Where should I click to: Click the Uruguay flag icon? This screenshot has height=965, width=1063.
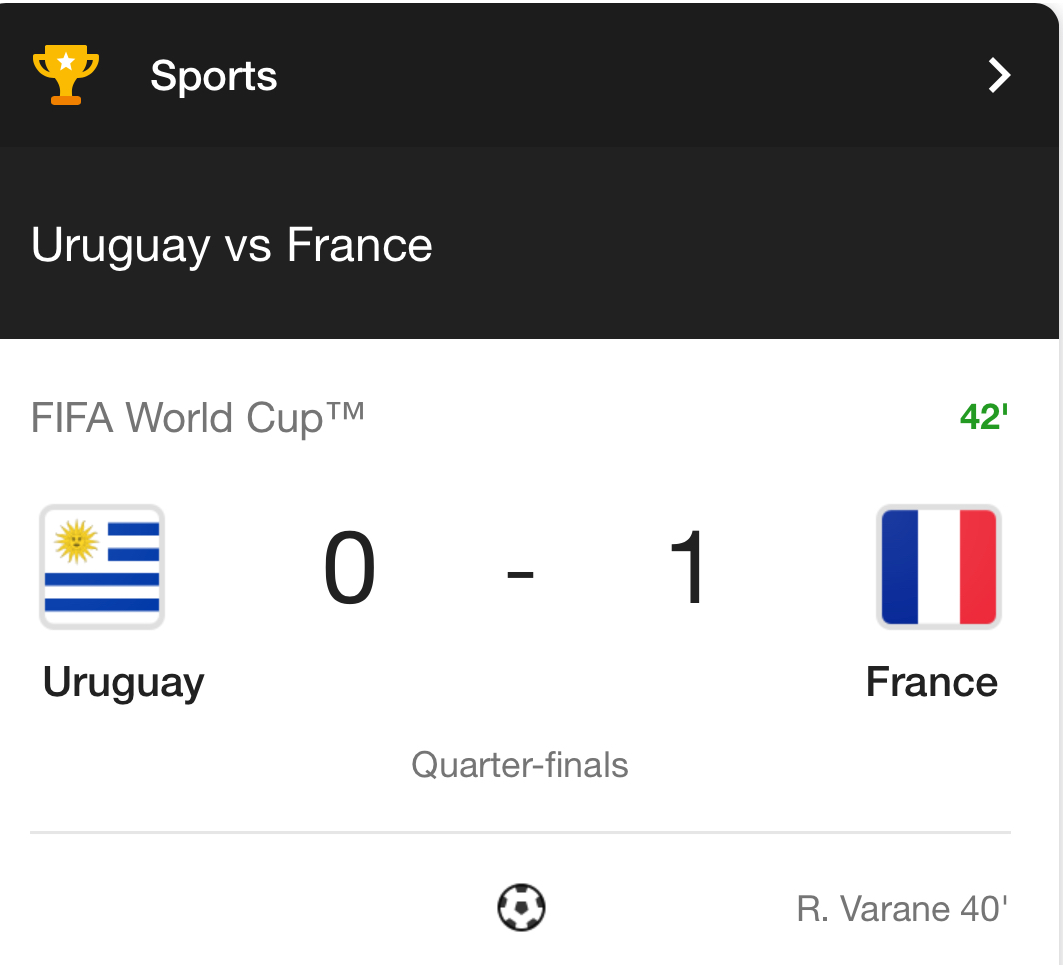[x=102, y=567]
